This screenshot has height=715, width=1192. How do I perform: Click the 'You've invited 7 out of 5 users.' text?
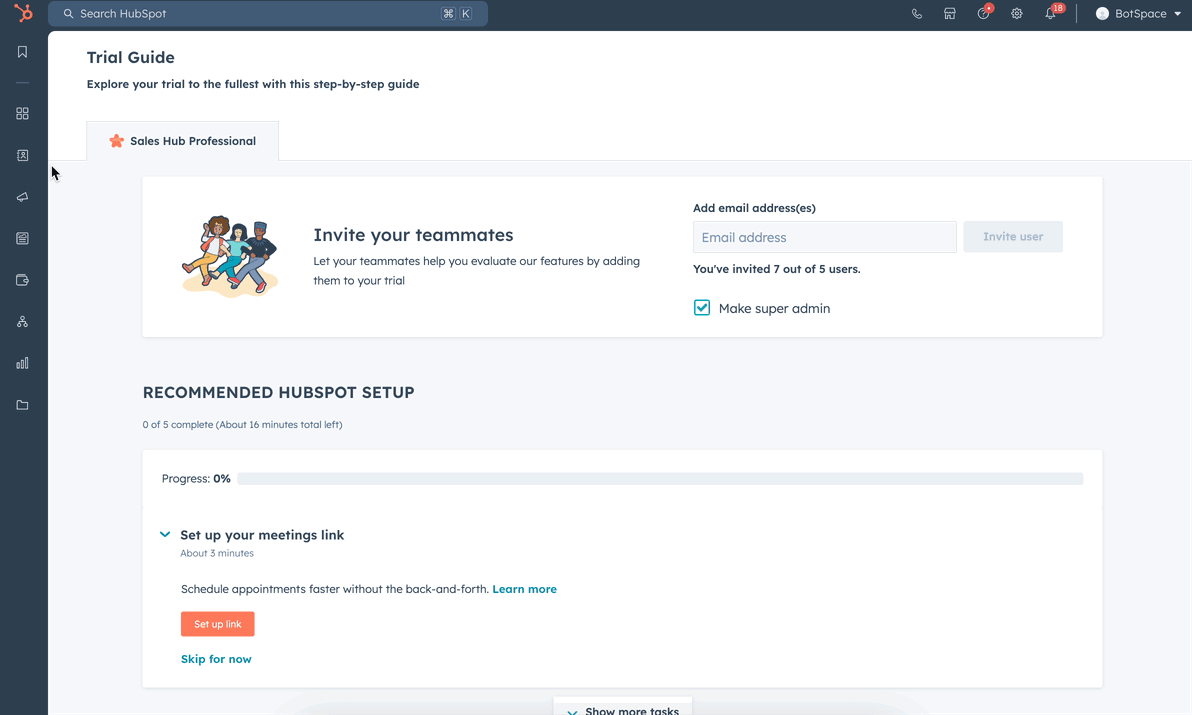click(777, 269)
